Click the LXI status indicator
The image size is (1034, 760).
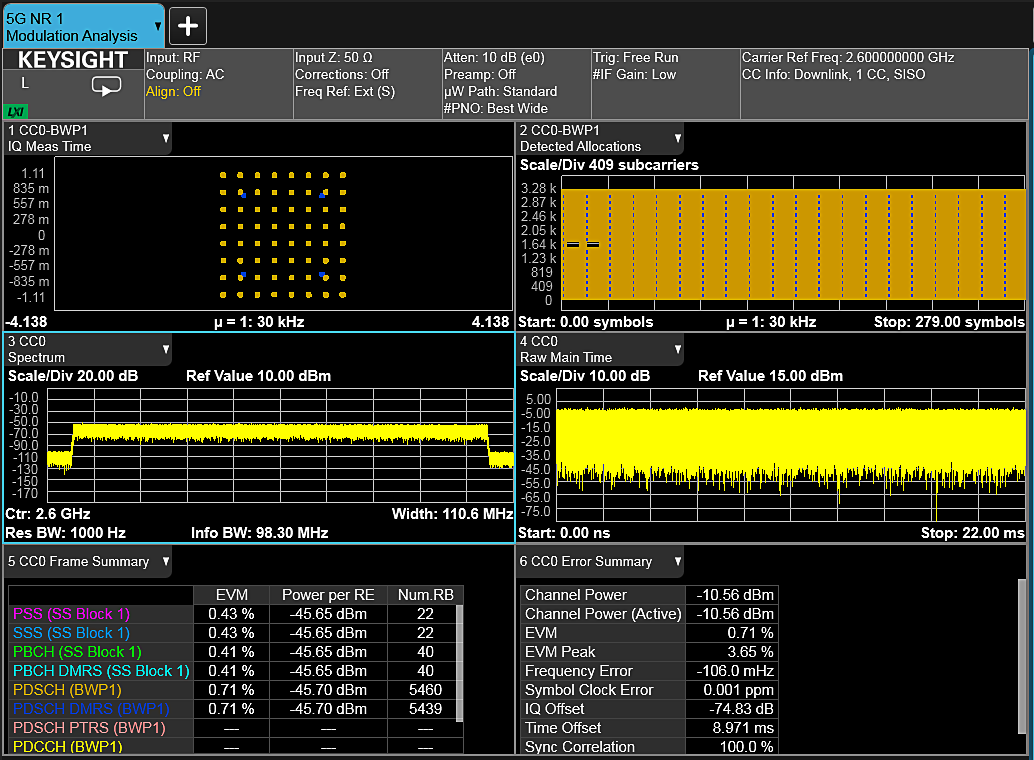click(x=15, y=111)
